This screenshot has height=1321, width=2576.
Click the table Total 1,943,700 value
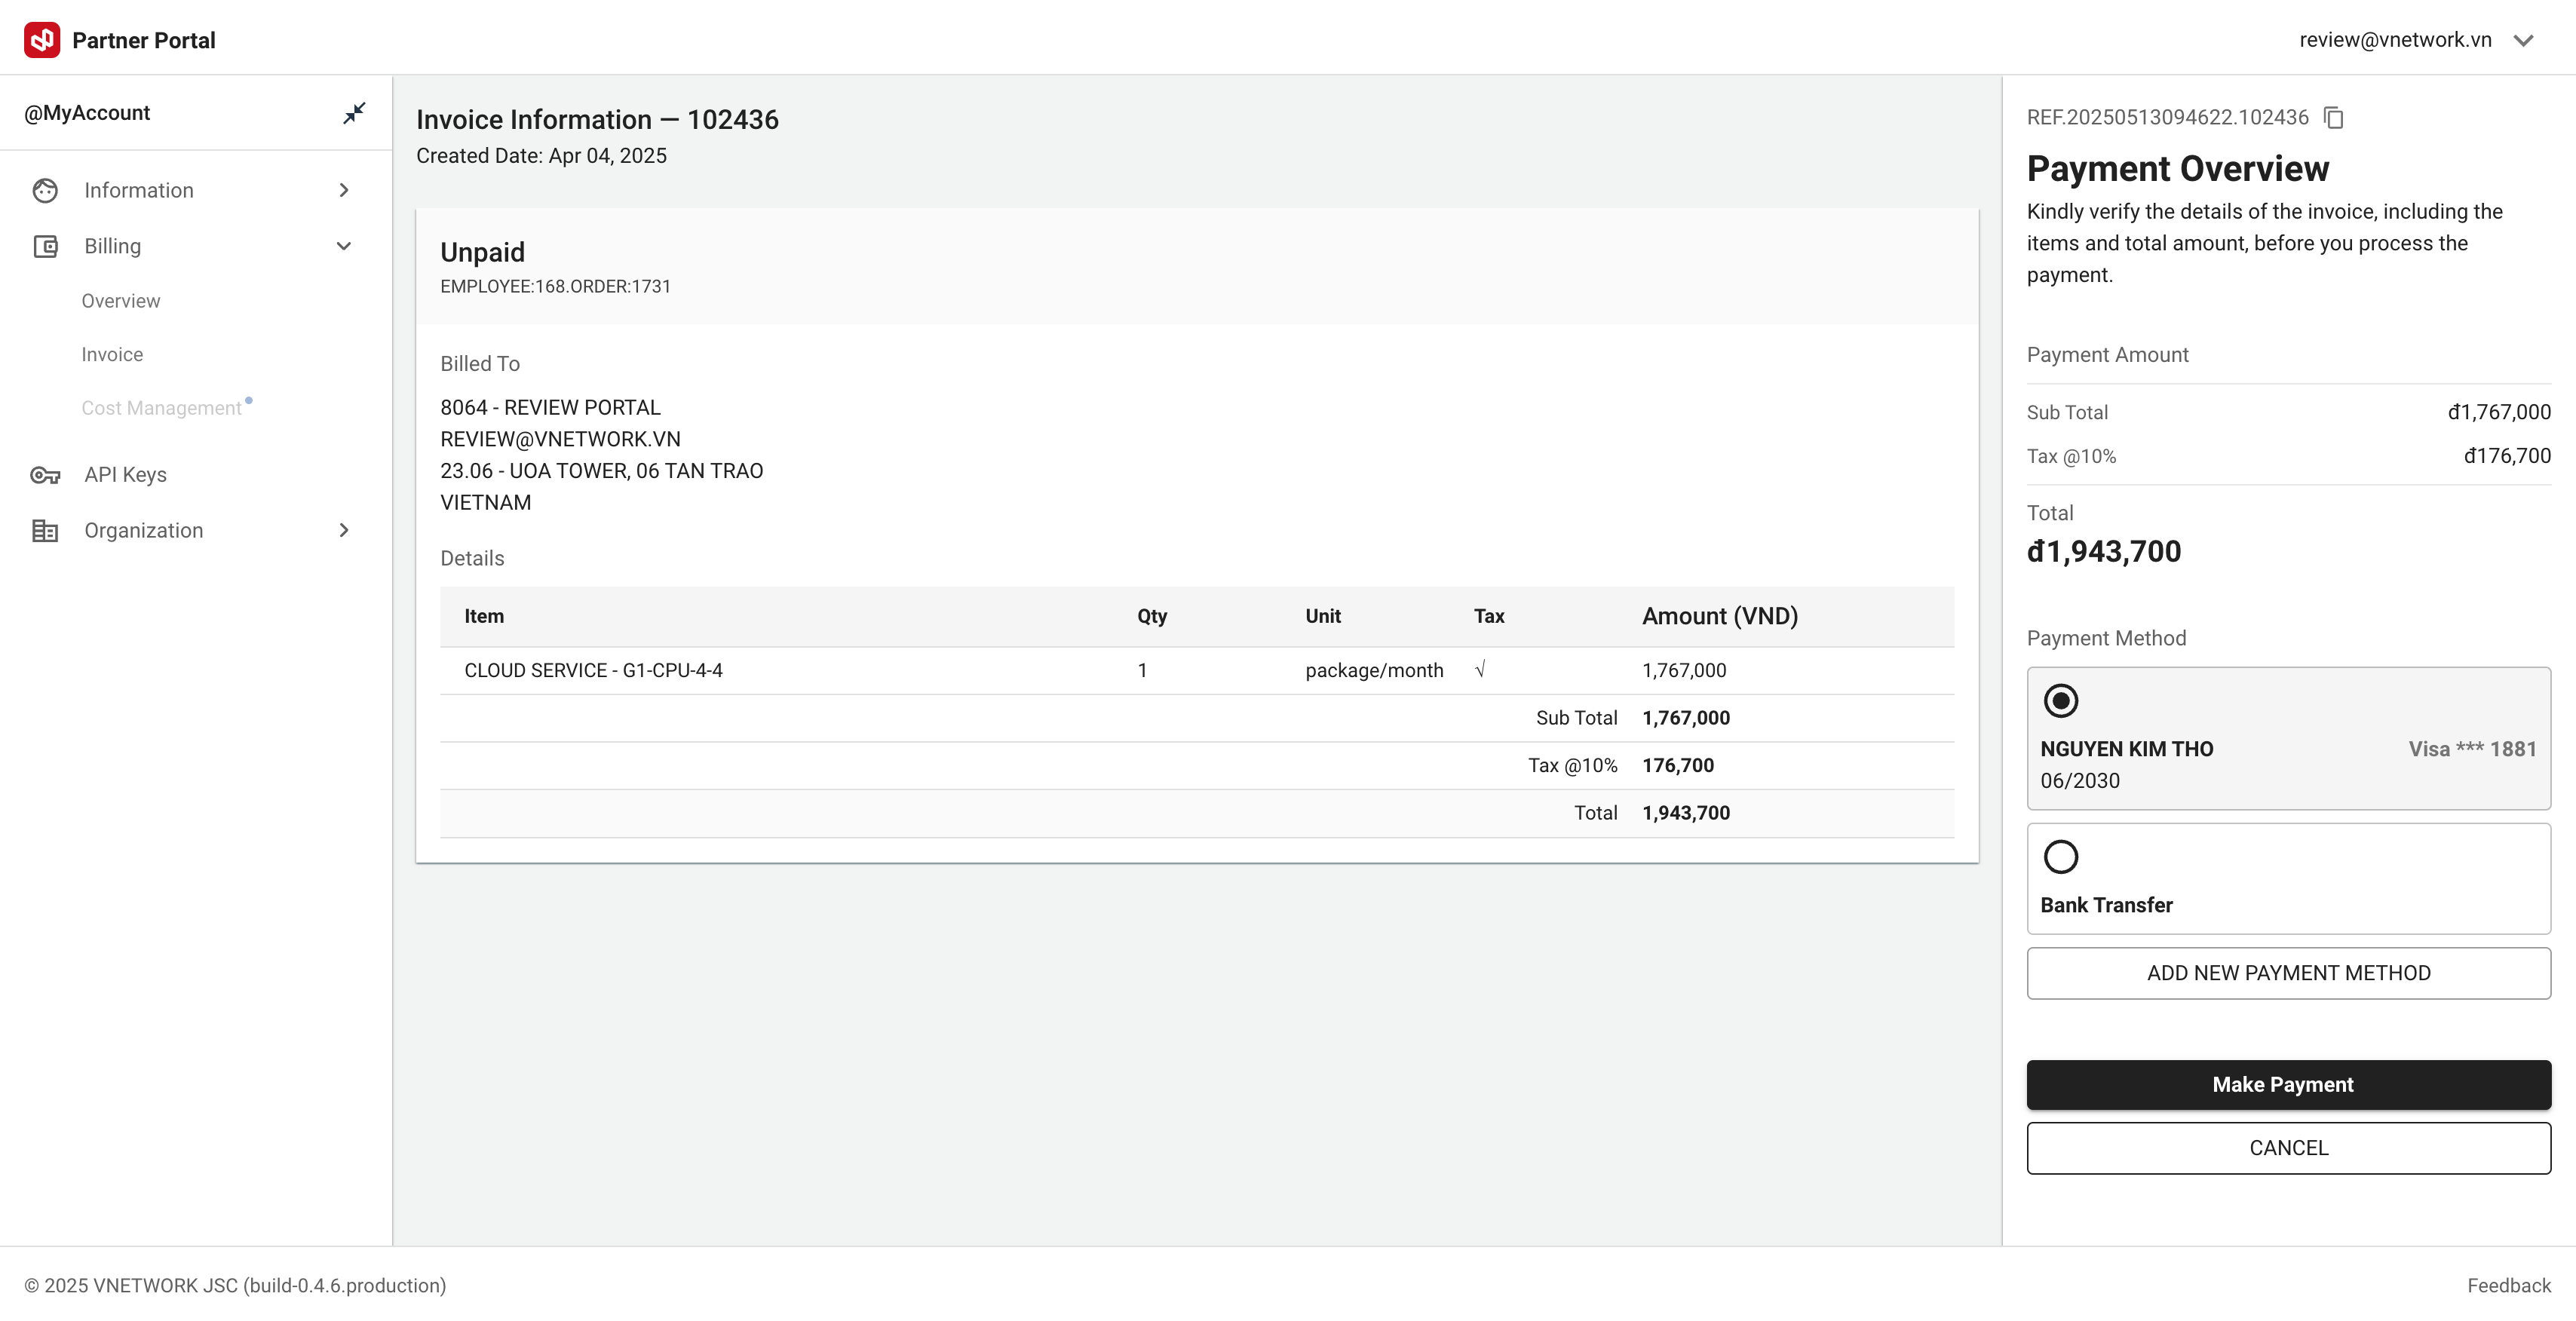click(1686, 813)
